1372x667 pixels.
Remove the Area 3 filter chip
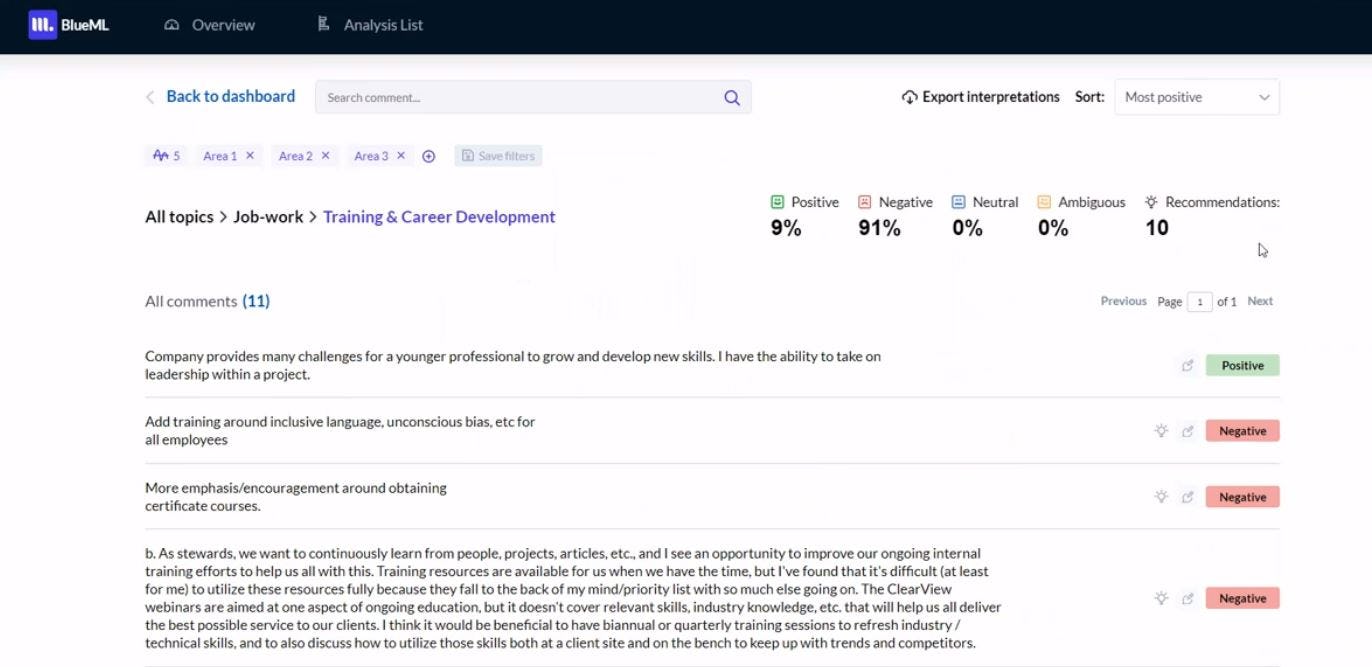(x=401, y=156)
